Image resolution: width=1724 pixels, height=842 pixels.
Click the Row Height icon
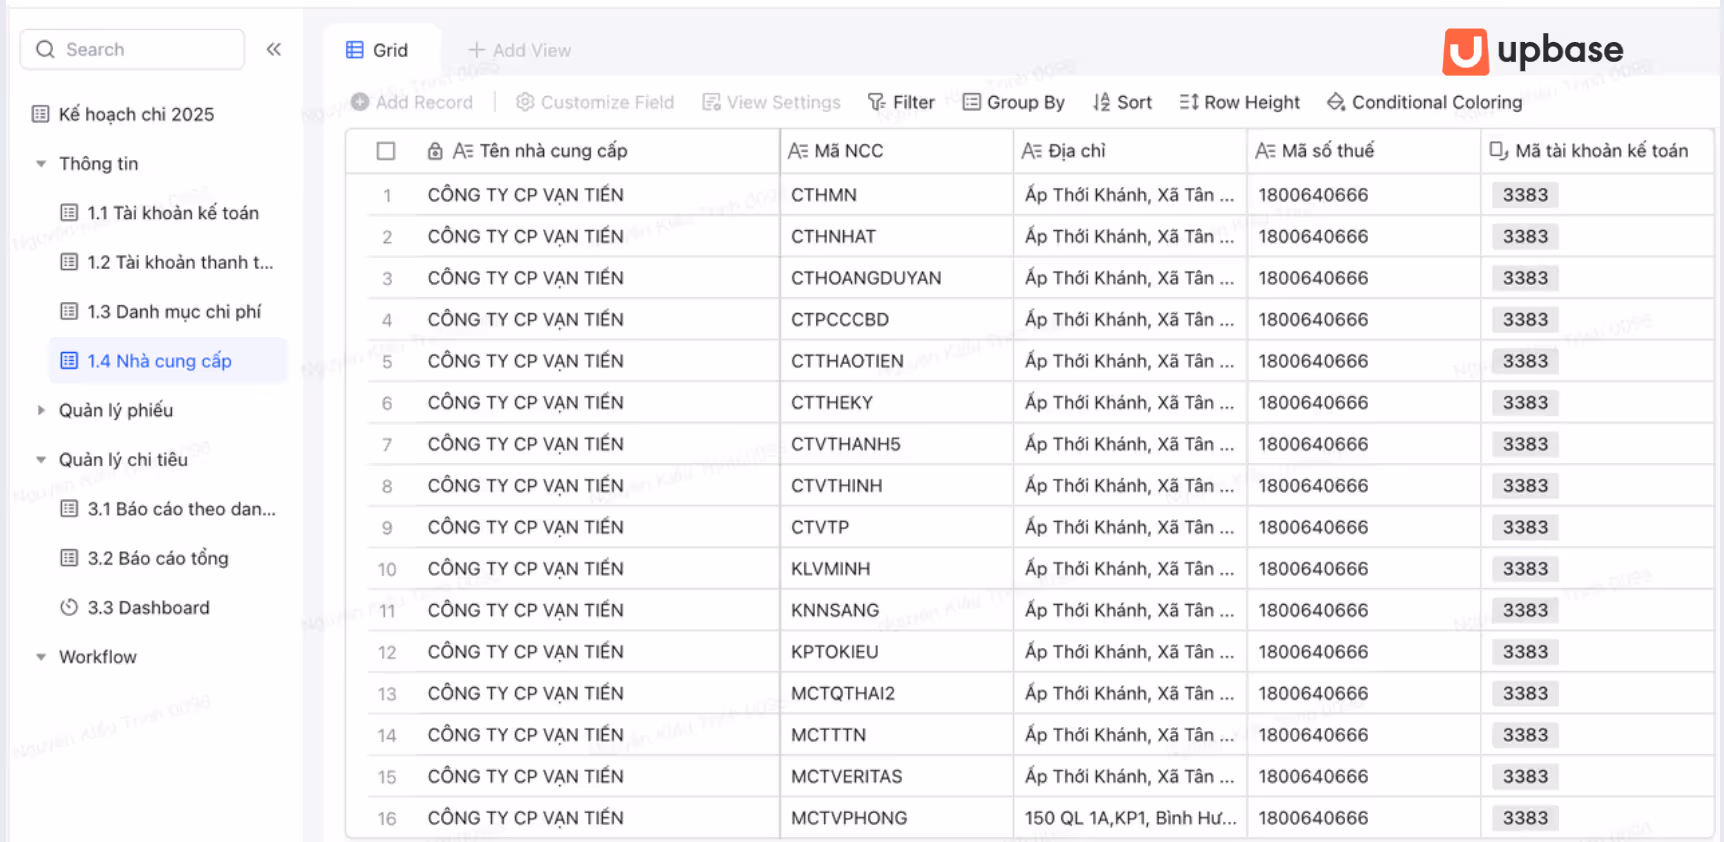[1188, 102]
